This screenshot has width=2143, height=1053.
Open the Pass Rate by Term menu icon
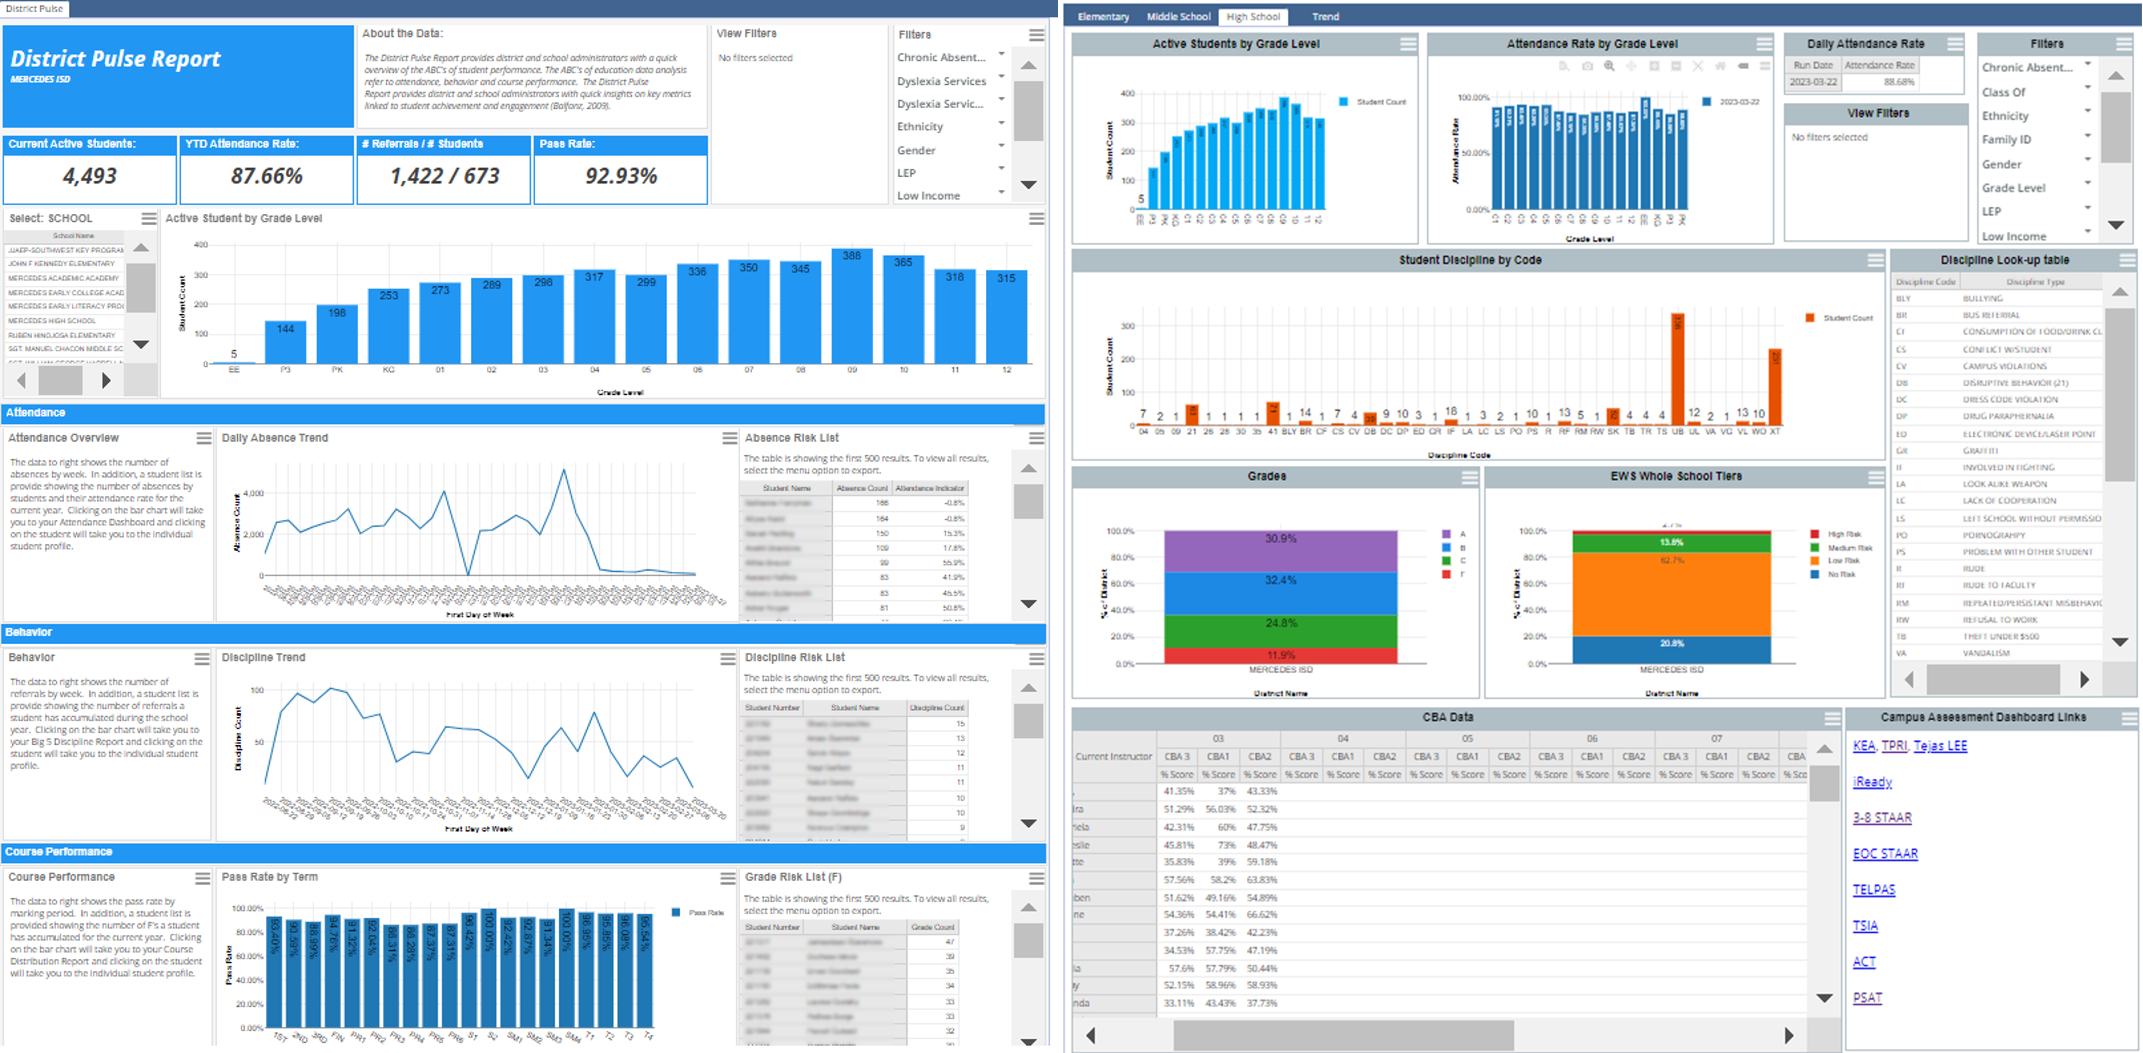[728, 878]
